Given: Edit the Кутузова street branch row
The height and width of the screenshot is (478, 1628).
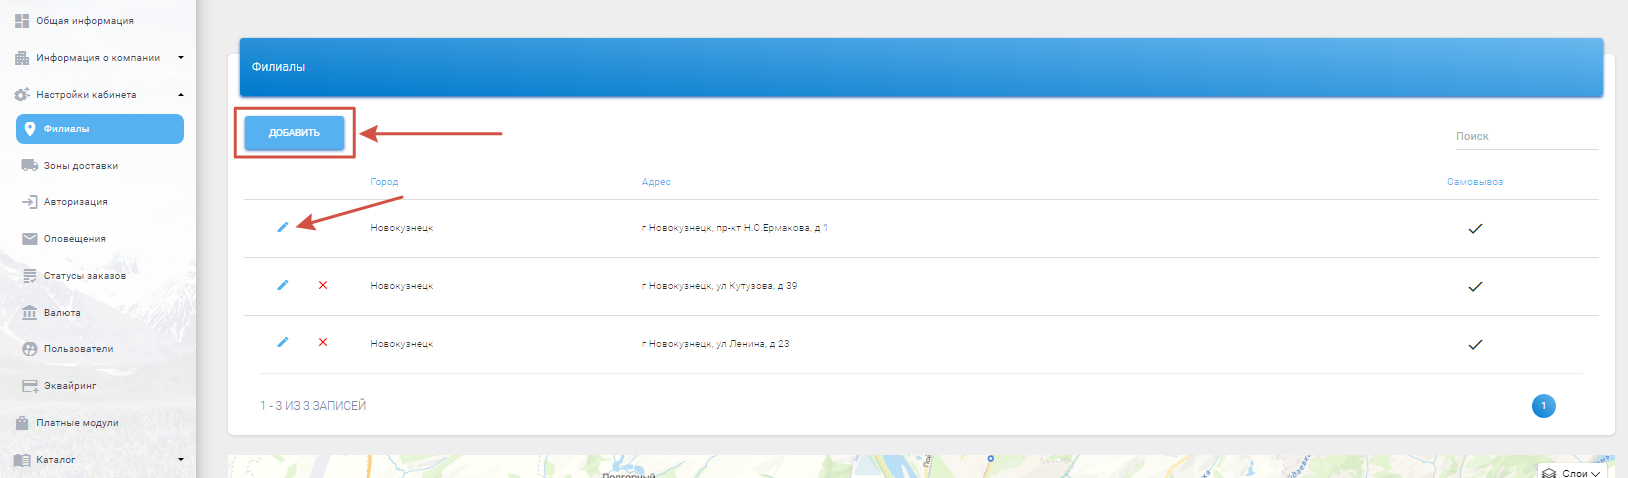Looking at the screenshot, I should 283,285.
